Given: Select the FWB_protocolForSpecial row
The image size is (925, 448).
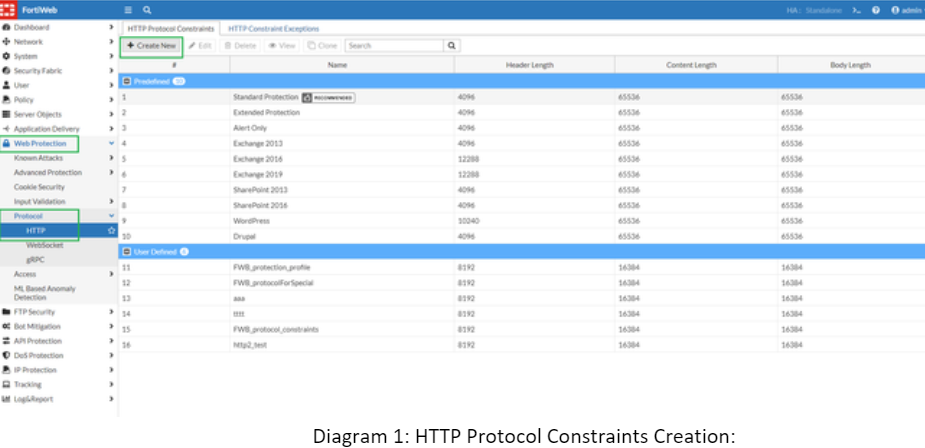Looking at the screenshot, I should point(521,283).
